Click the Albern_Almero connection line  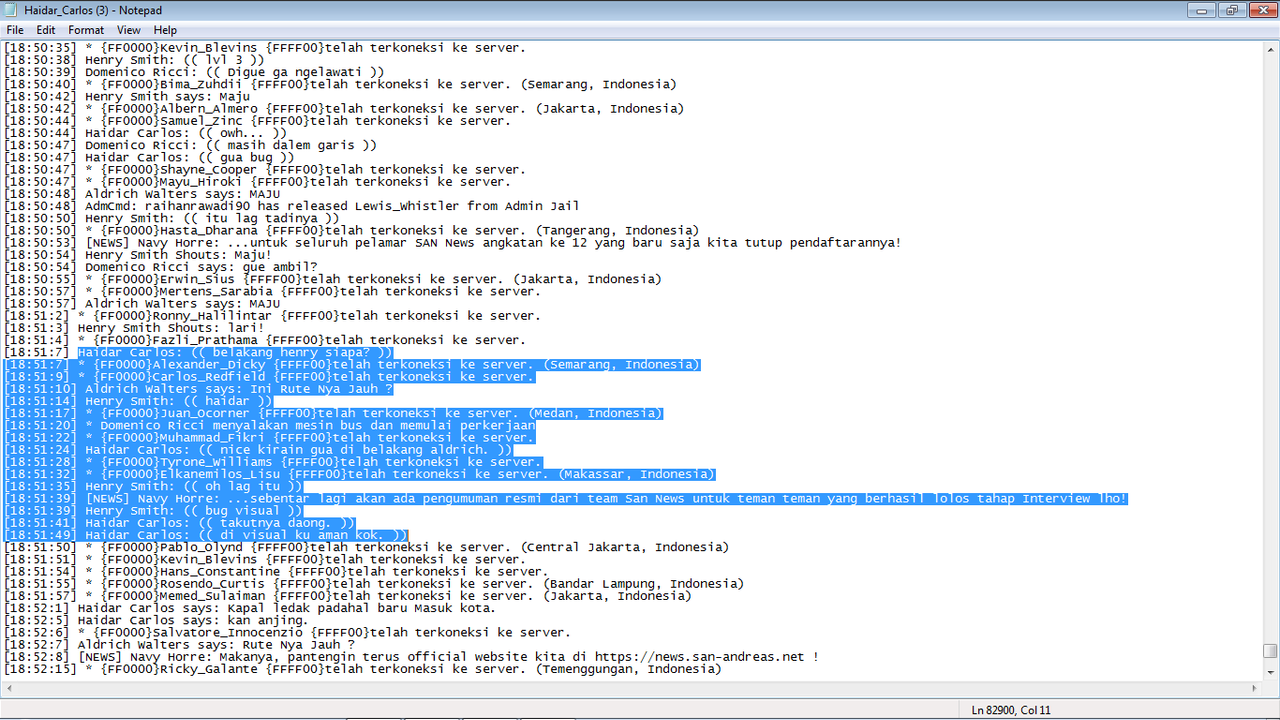(344, 108)
